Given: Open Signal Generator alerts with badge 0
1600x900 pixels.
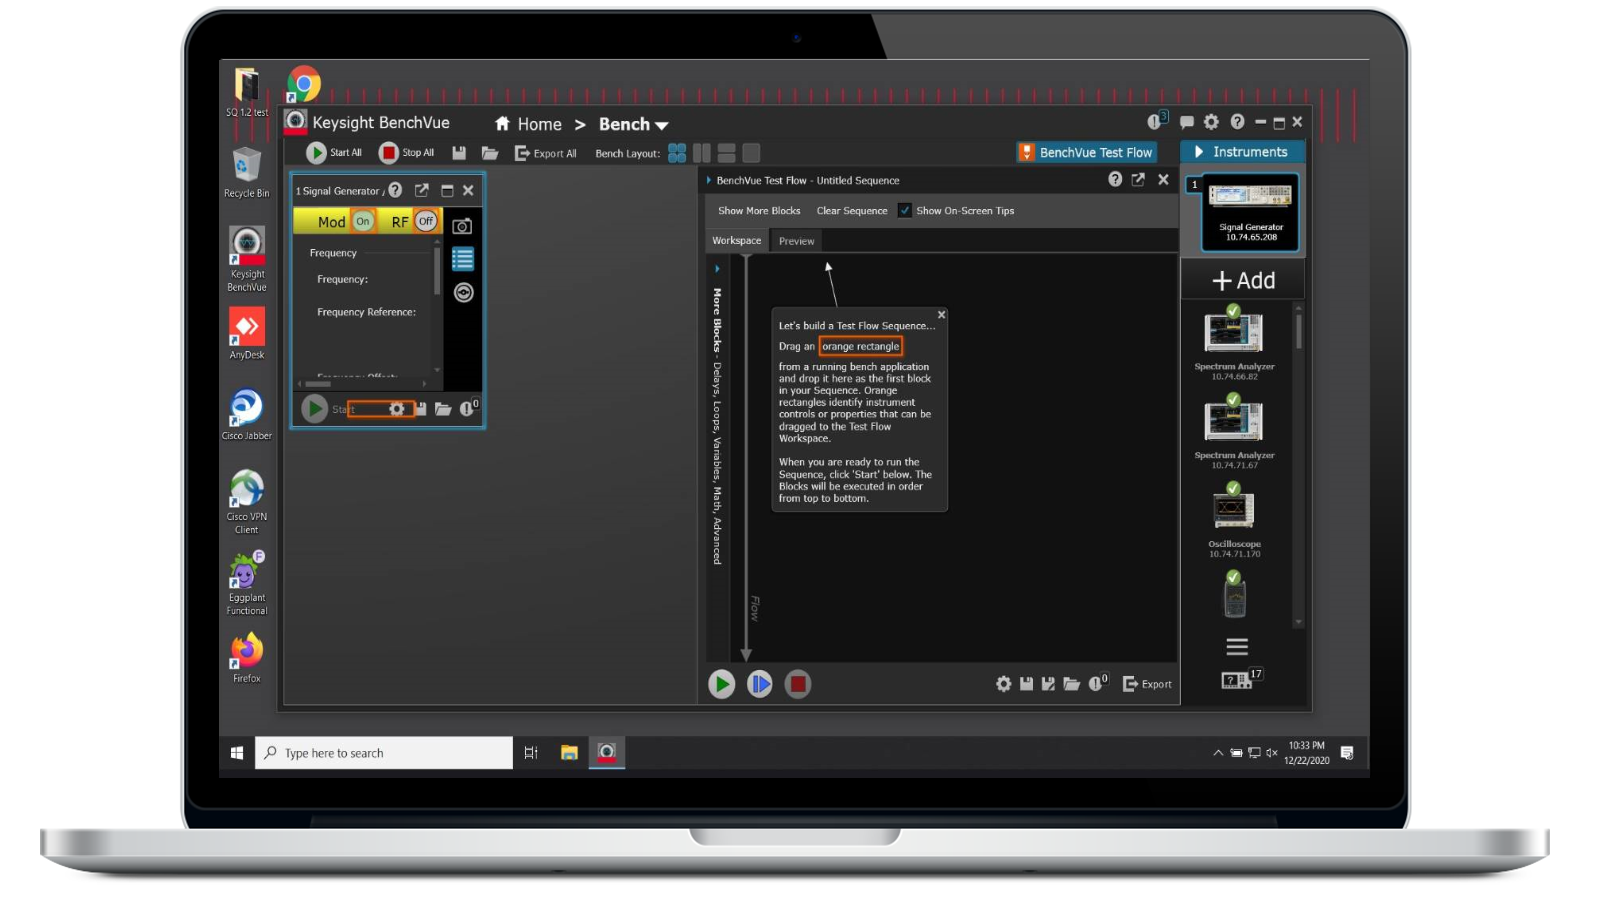Looking at the screenshot, I should point(469,408).
